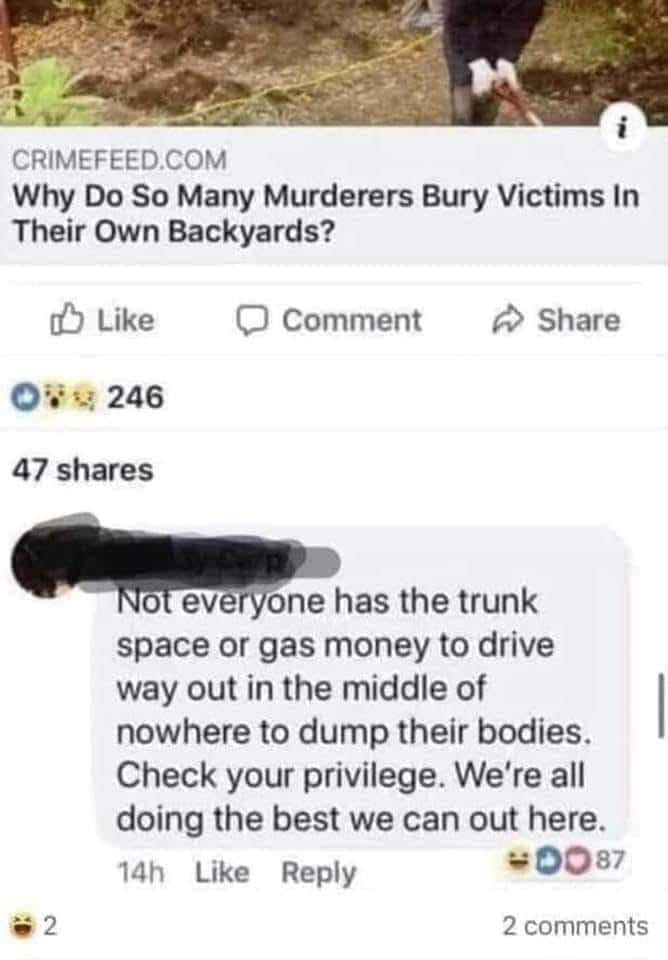Share the post via Share label
This screenshot has width=668, height=960.
click(x=579, y=320)
